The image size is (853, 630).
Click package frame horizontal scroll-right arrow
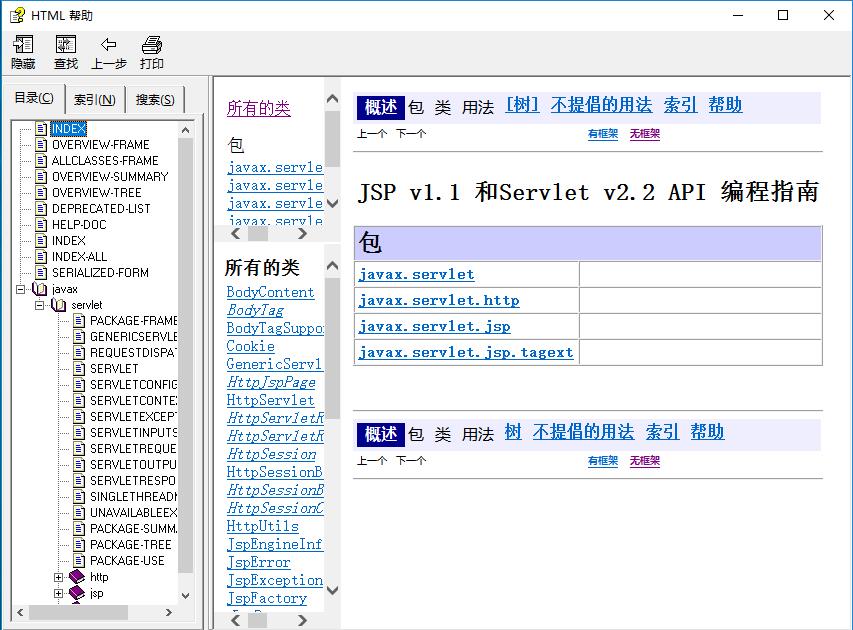(302, 233)
